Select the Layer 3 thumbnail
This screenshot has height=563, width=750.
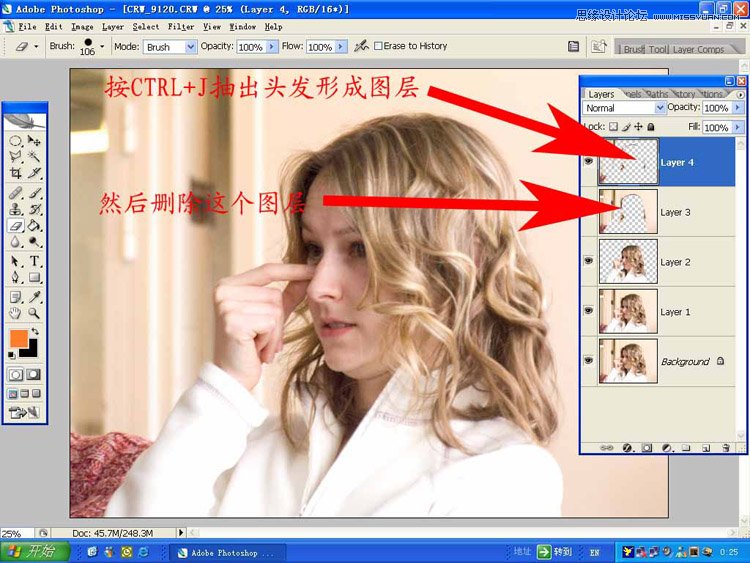pos(628,211)
